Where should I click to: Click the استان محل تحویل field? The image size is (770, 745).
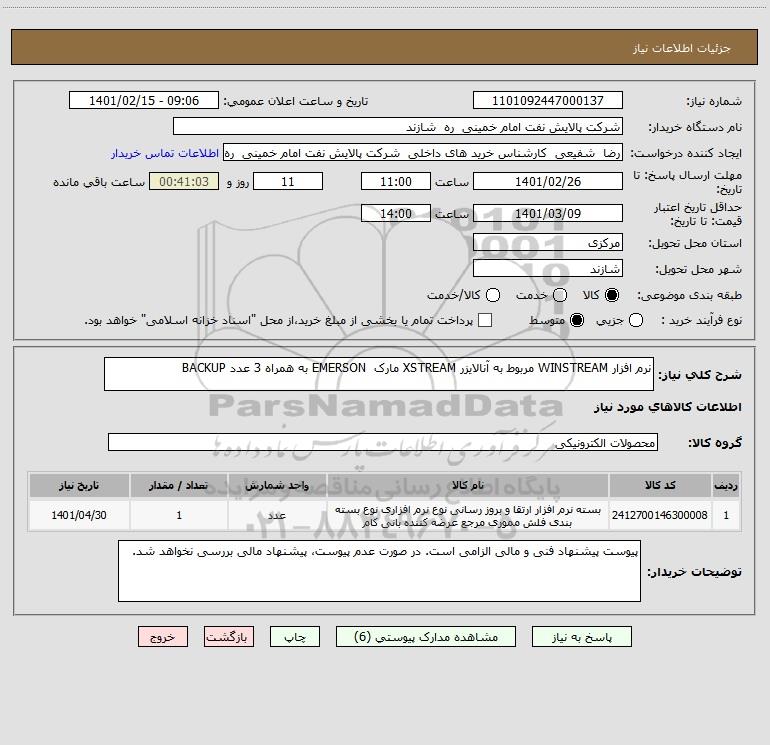[548, 243]
